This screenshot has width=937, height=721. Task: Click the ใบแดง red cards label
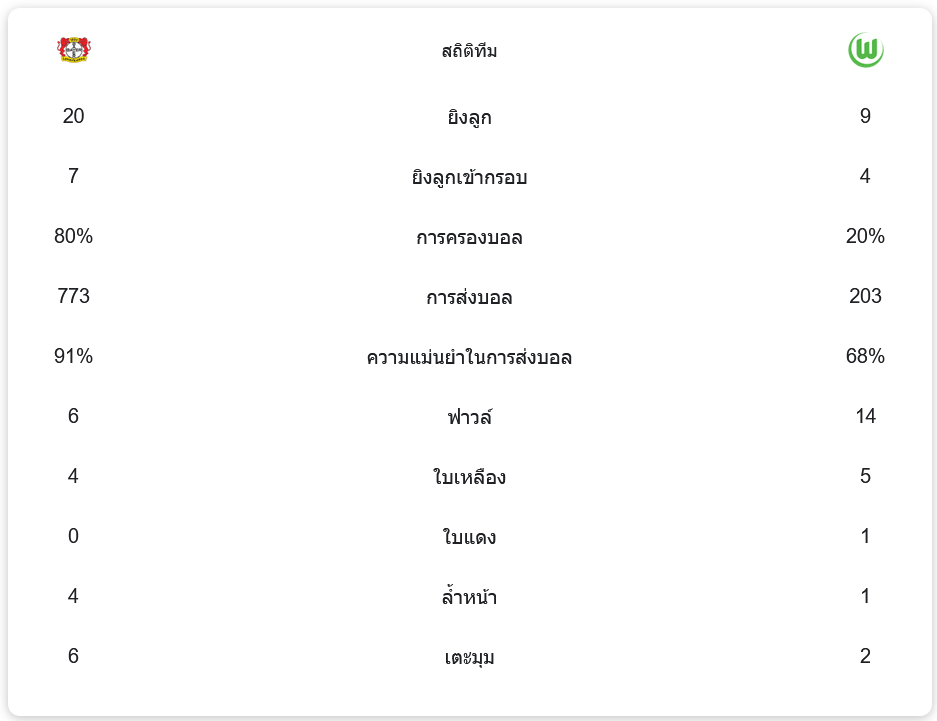click(469, 538)
